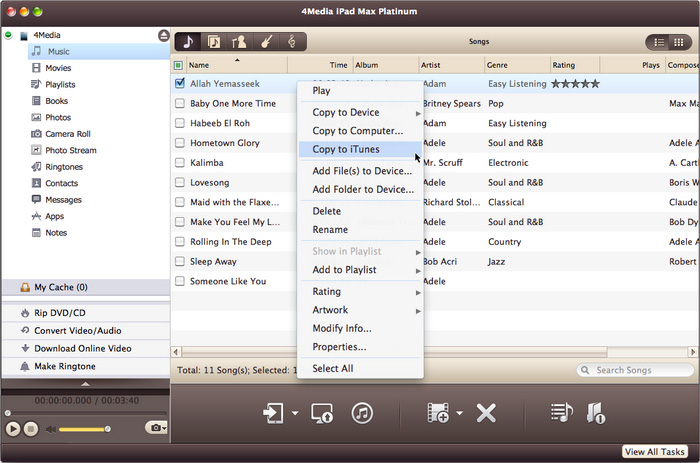Select Modify Info... in the context menu

click(341, 328)
